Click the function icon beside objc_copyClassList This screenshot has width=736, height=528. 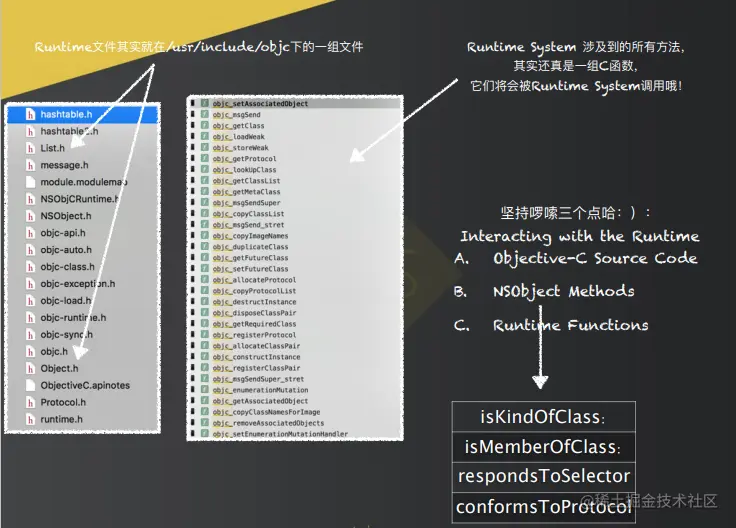click(205, 214)
